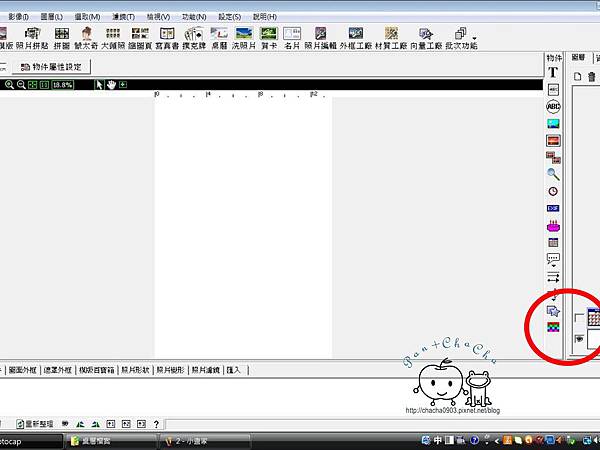Toggle the eye icon on white layer

point(579,339)
